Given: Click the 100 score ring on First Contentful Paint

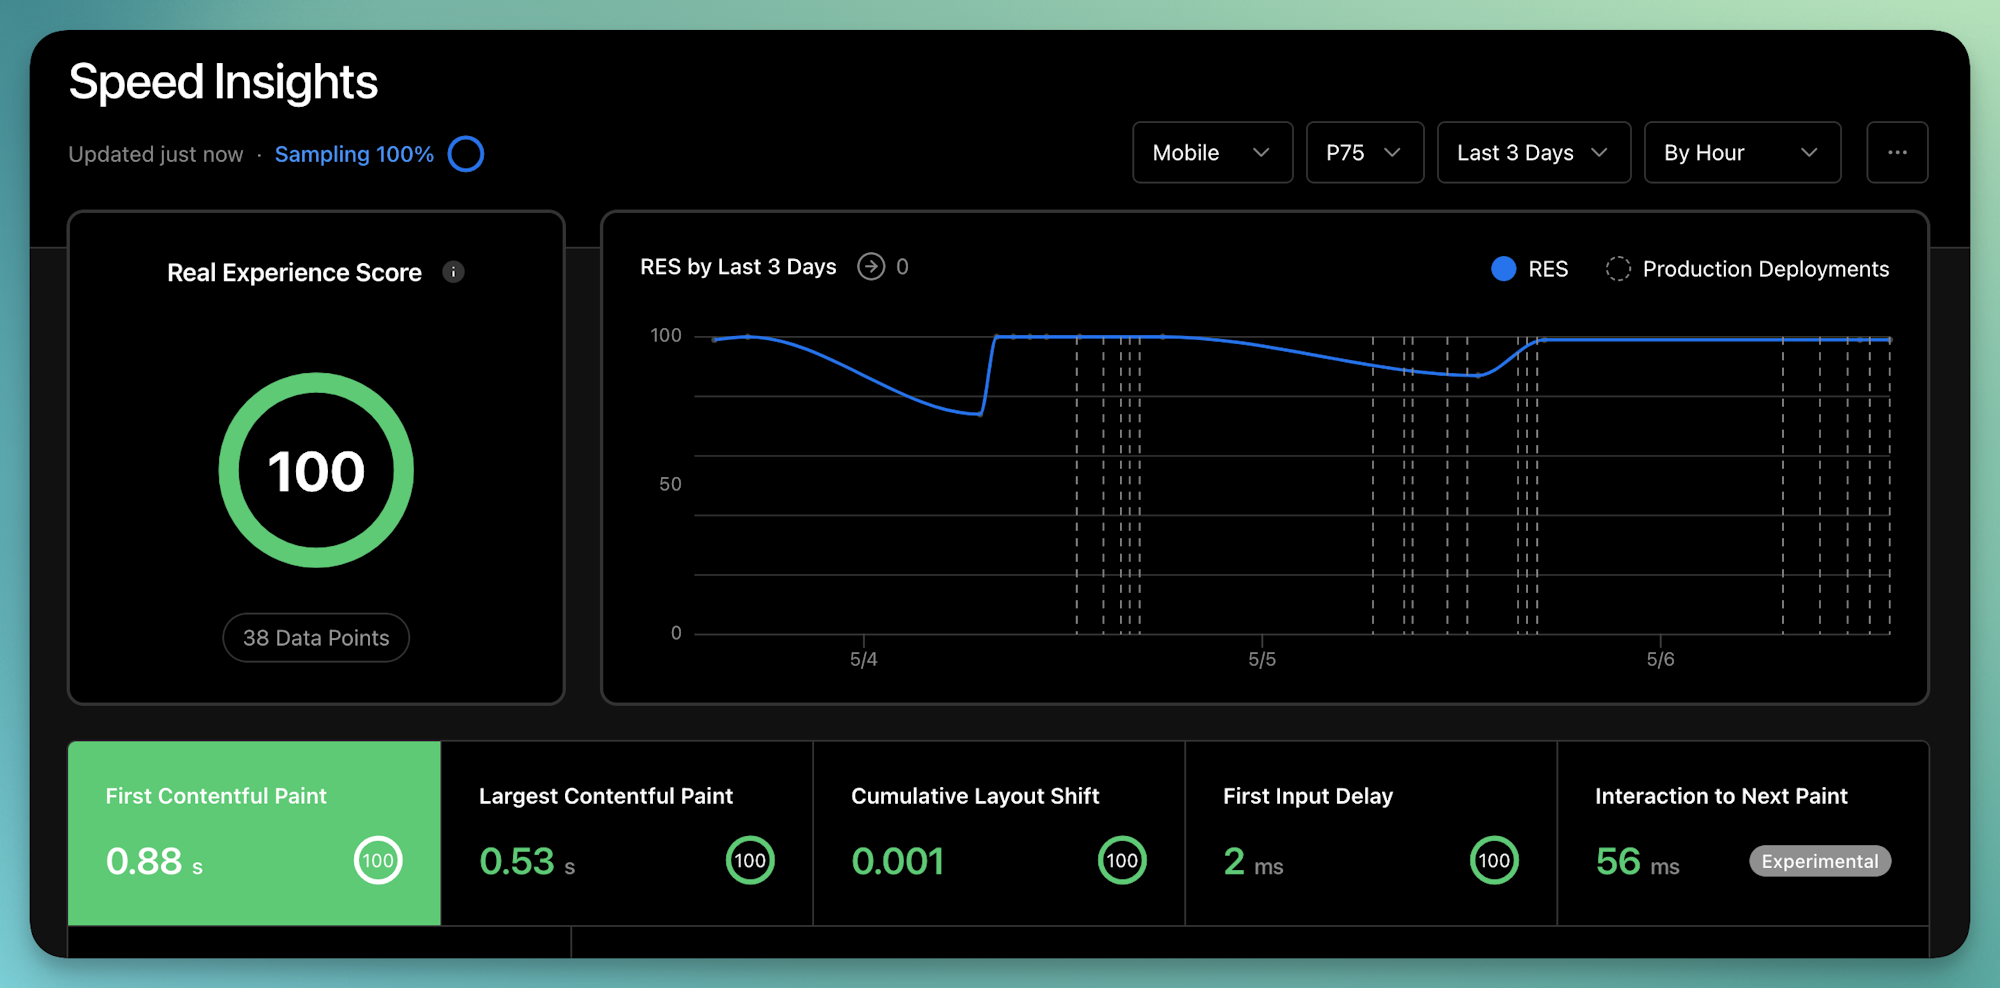Looking at the screenshot, I should [378, 860].
